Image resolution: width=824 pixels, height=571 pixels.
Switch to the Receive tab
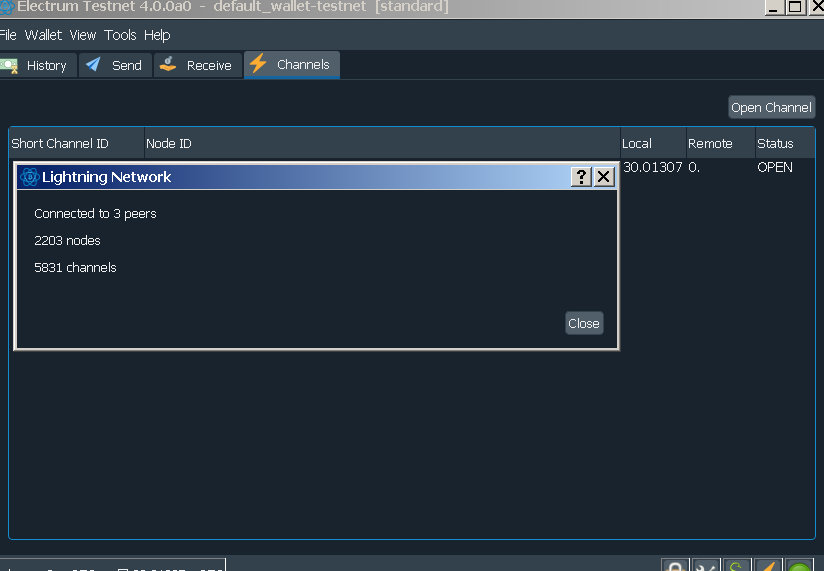[198, 65]
